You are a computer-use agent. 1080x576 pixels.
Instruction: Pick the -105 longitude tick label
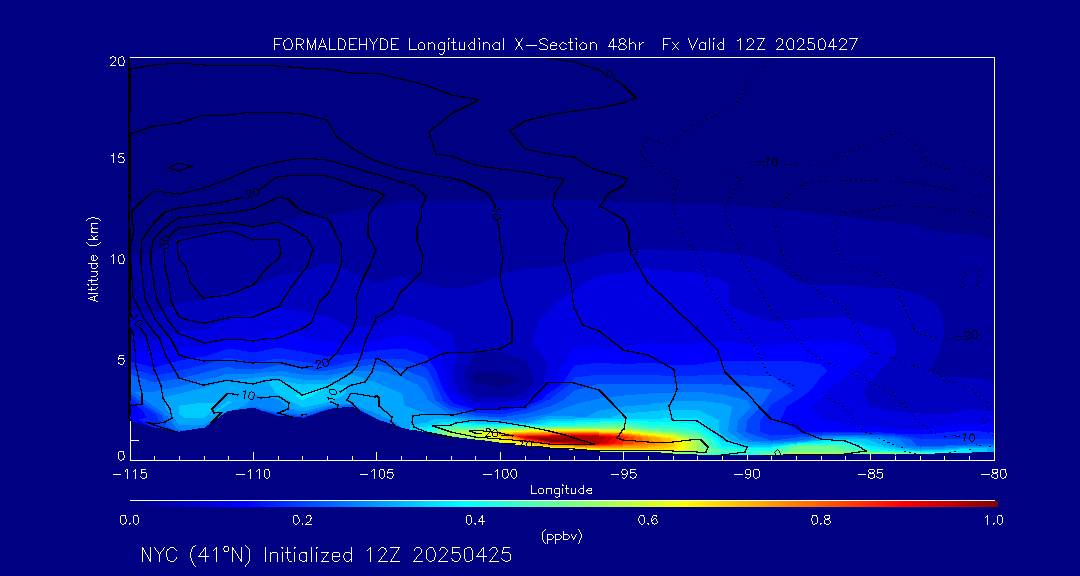point(377,475)
